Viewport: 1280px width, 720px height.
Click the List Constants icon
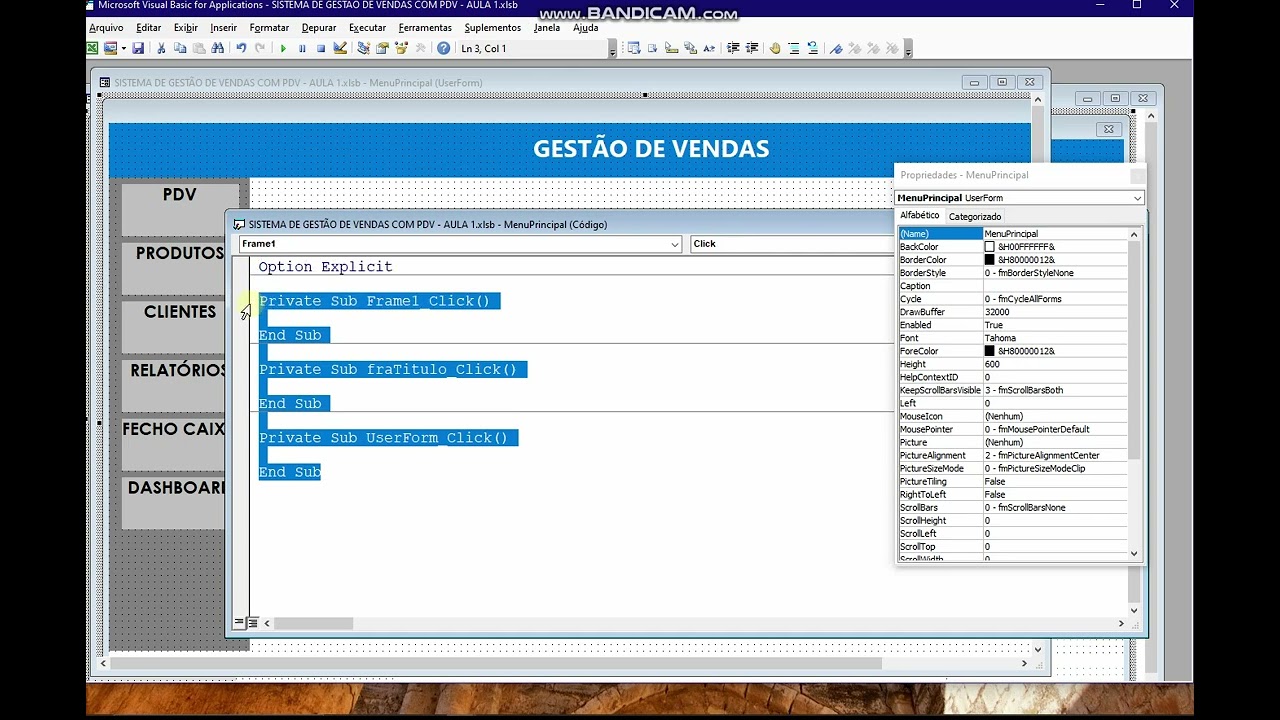tap(652, 48)
